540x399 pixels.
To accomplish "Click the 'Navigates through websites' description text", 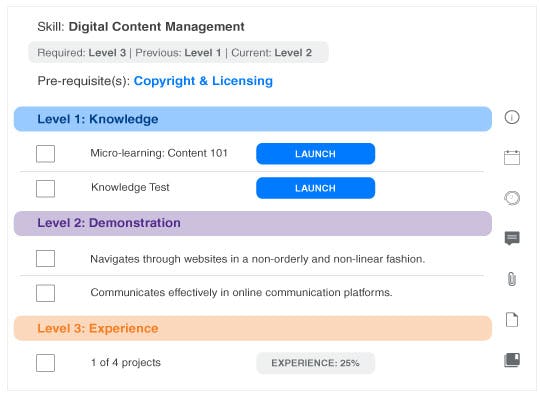I will point(257,259).
